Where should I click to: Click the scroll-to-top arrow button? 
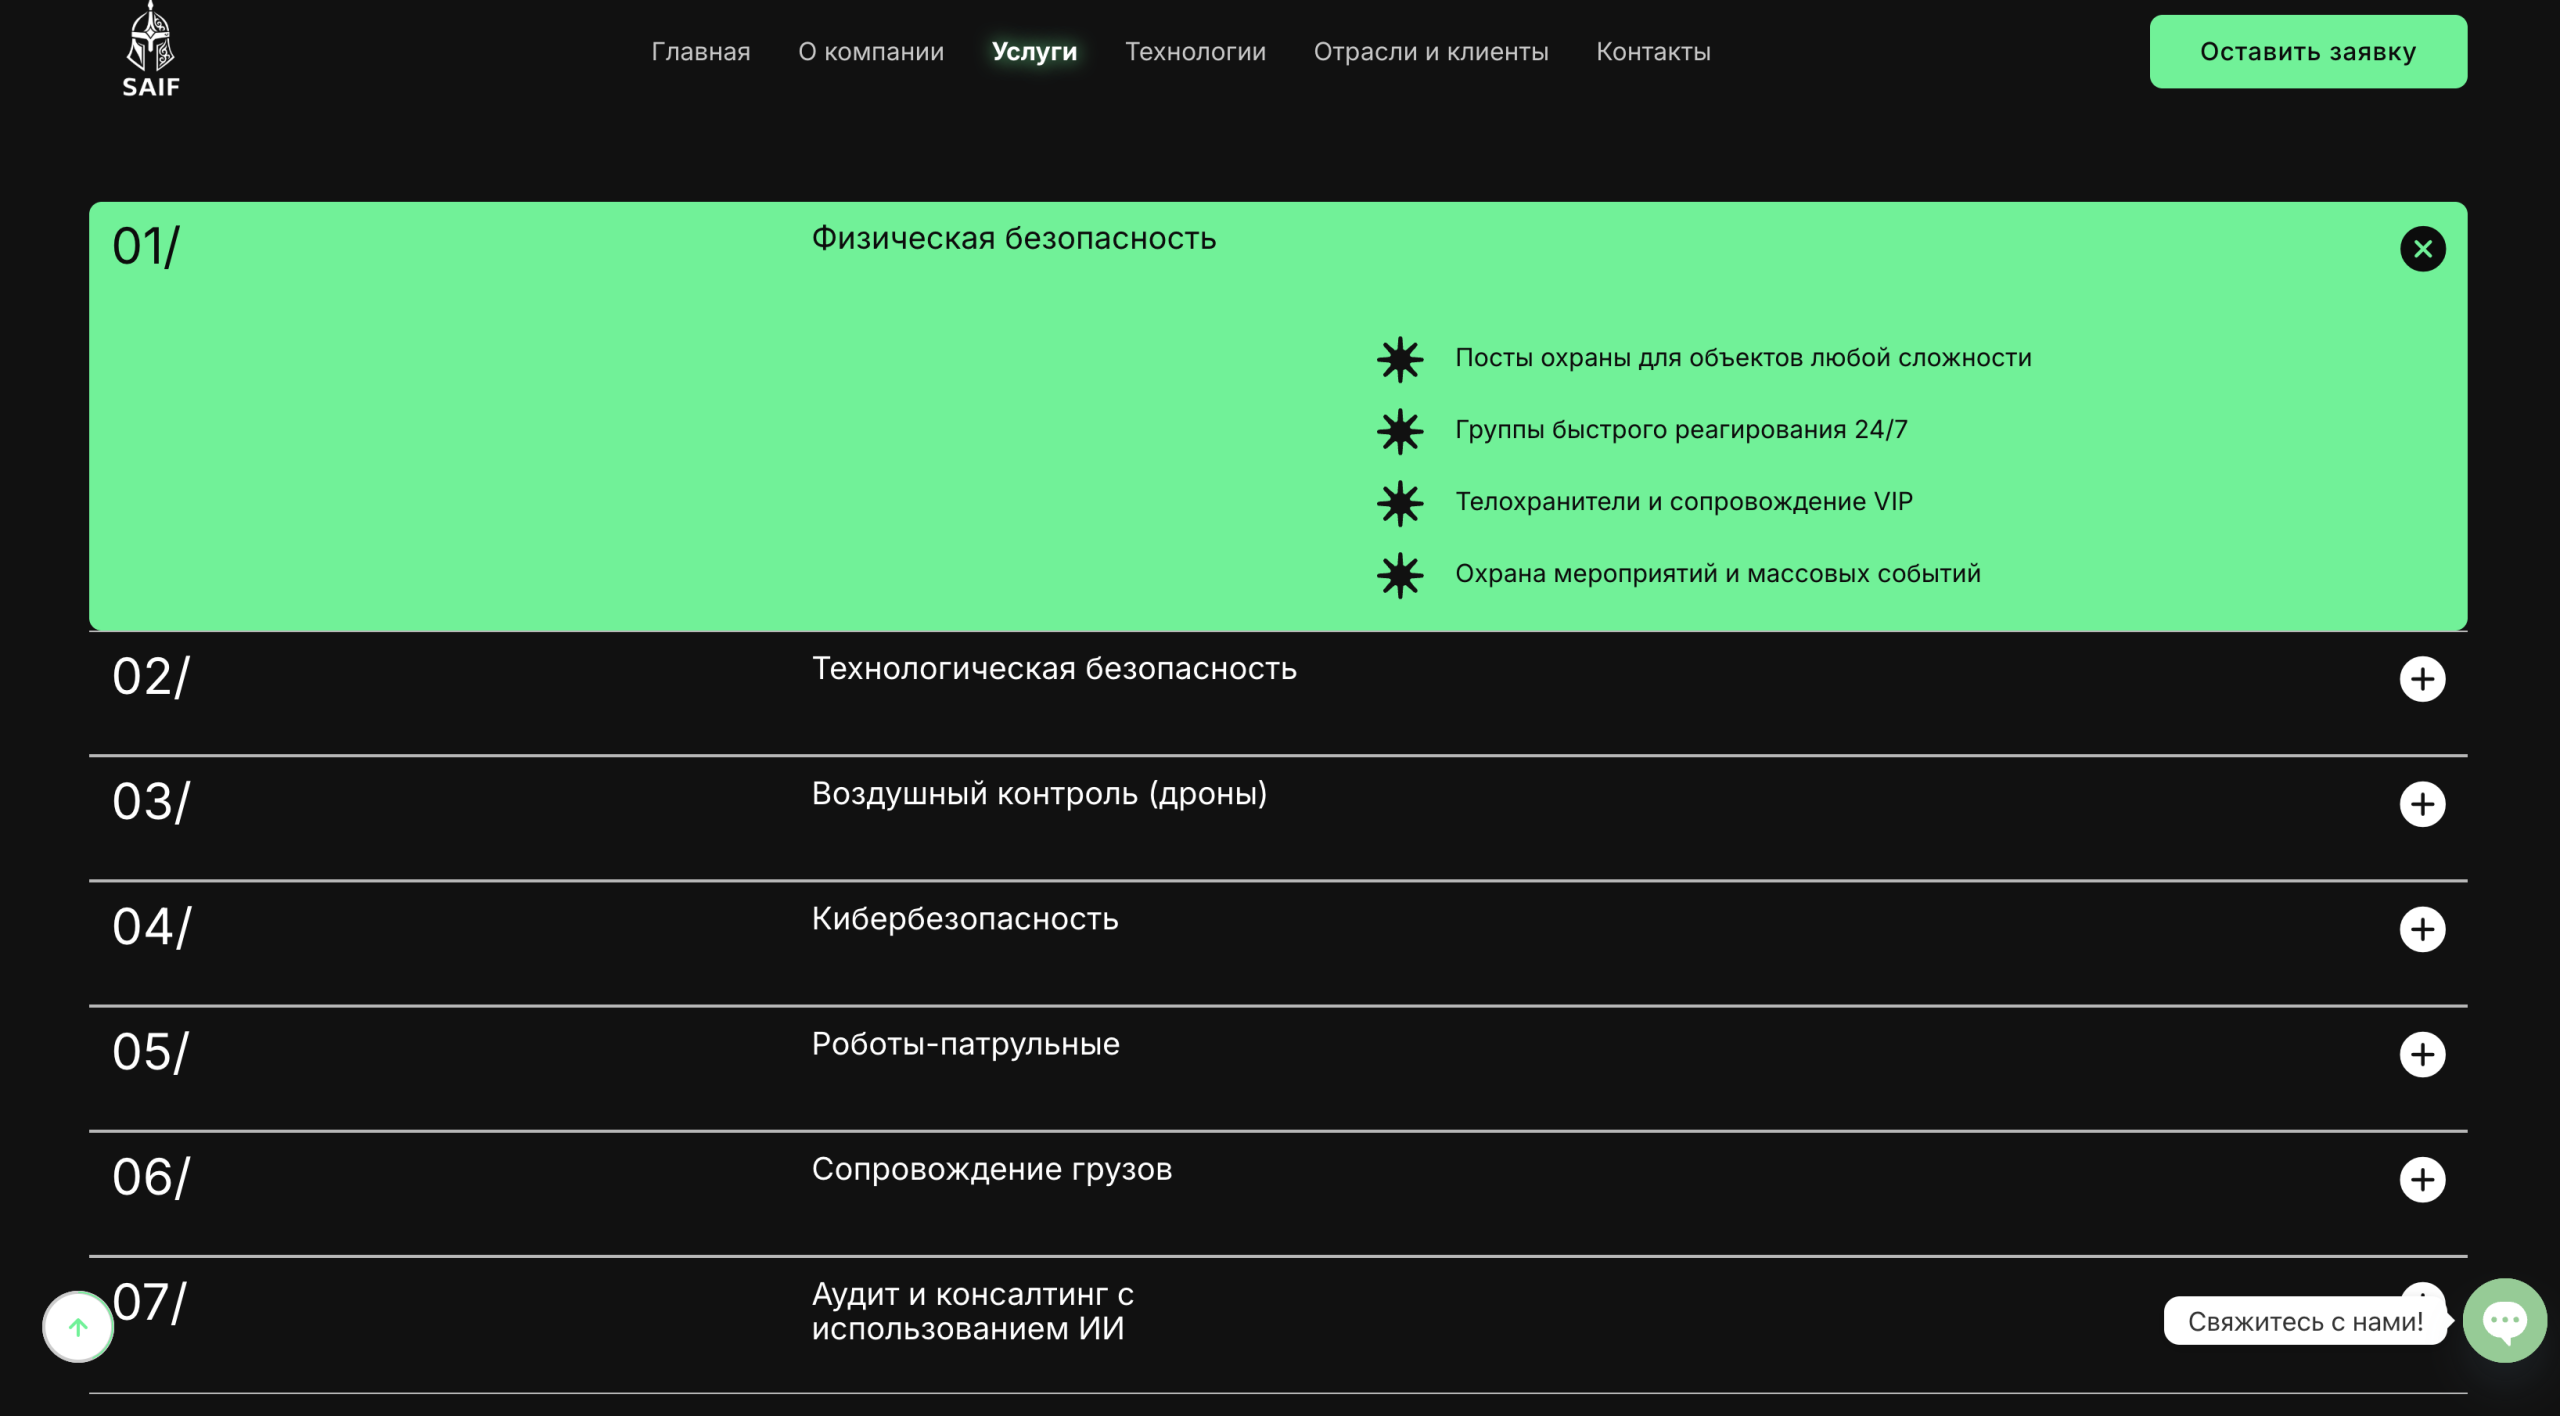[x=78, y=1327]
